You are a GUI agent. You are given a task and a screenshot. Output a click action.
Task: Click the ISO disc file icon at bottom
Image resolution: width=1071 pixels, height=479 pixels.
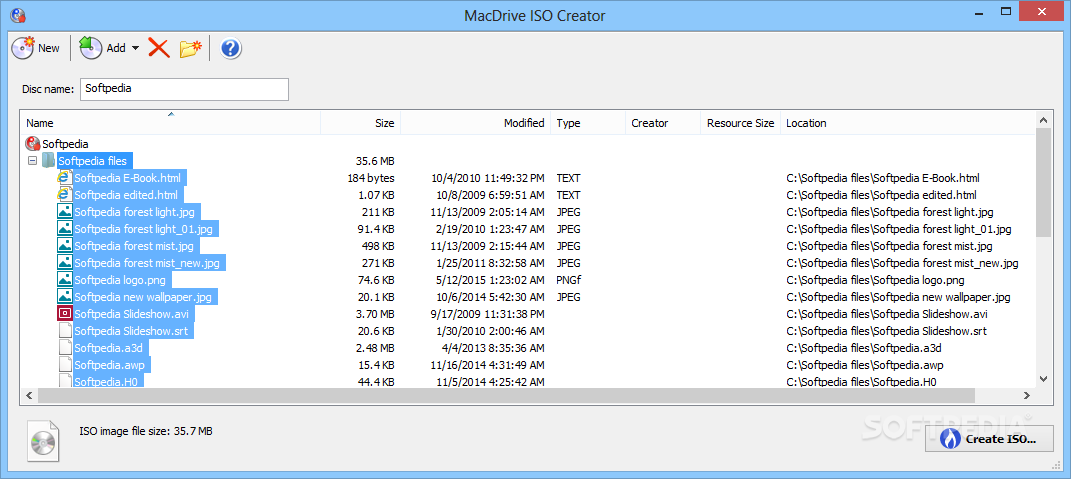coord(43,440)
